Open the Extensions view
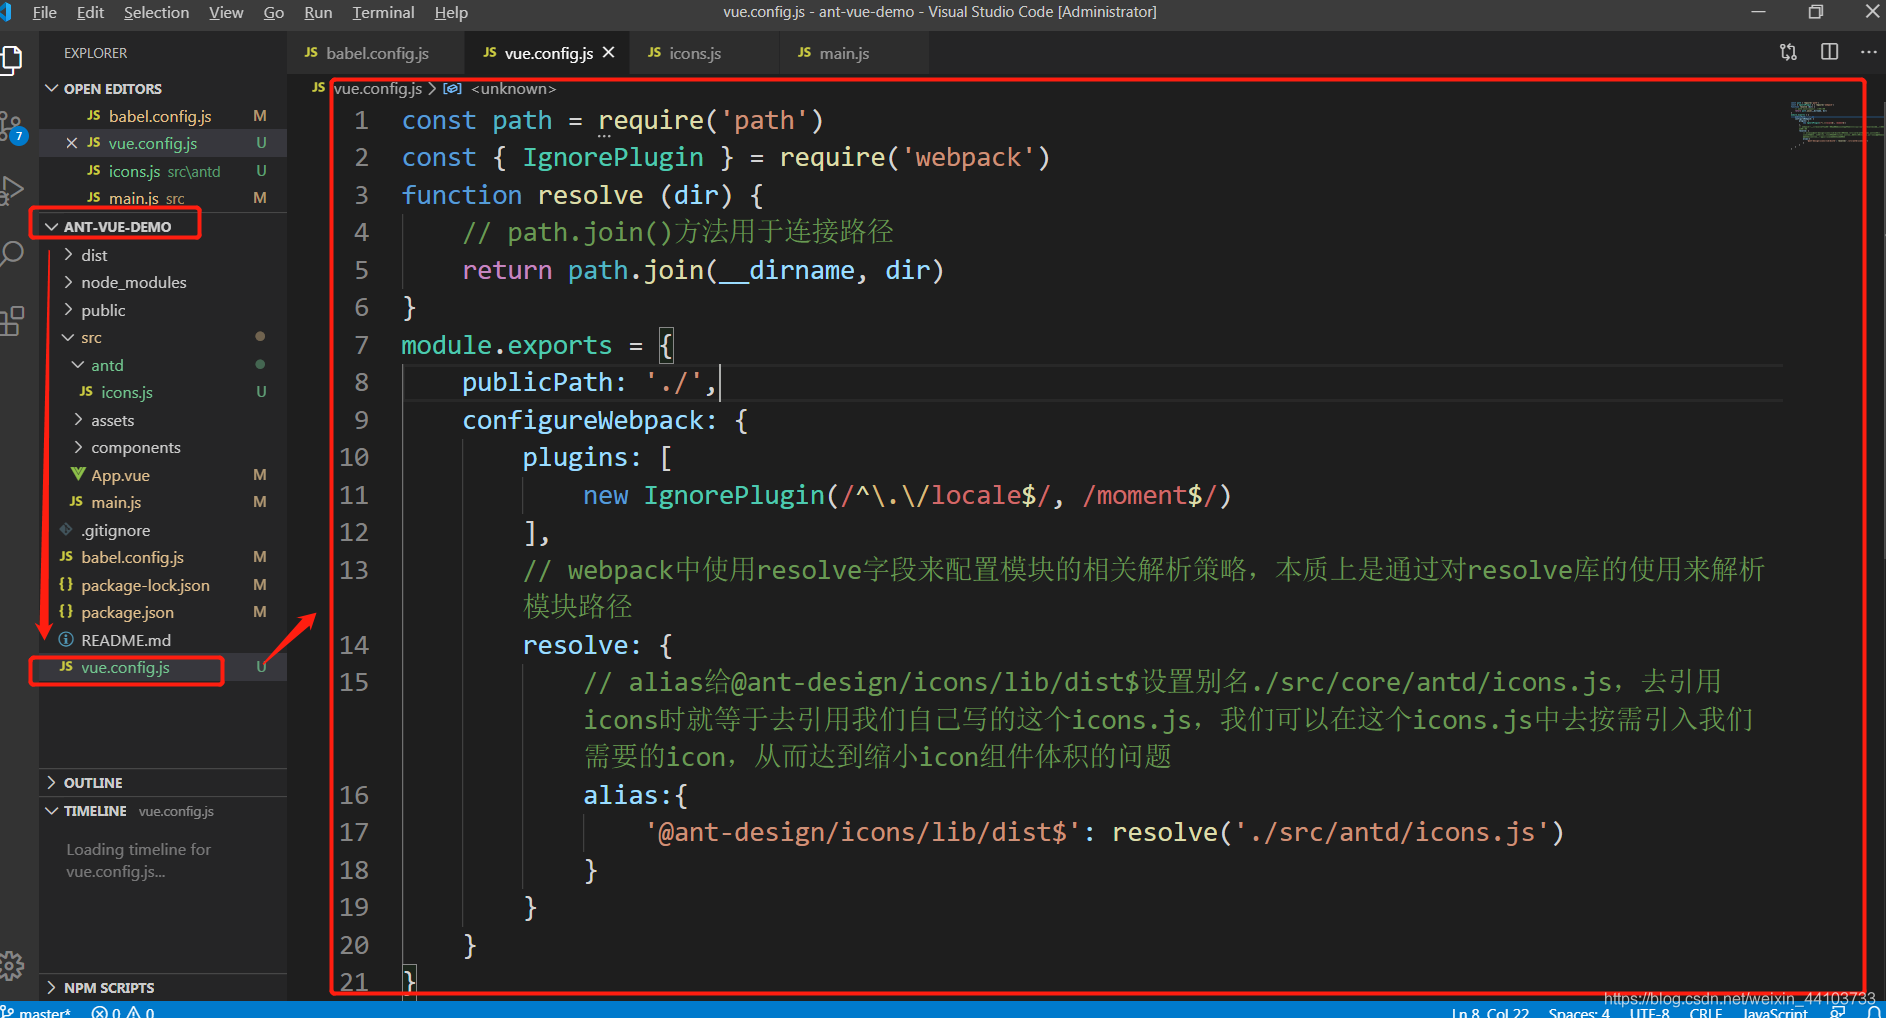This screenshot has width=1886, height=1018. click(x=10, y=321)
